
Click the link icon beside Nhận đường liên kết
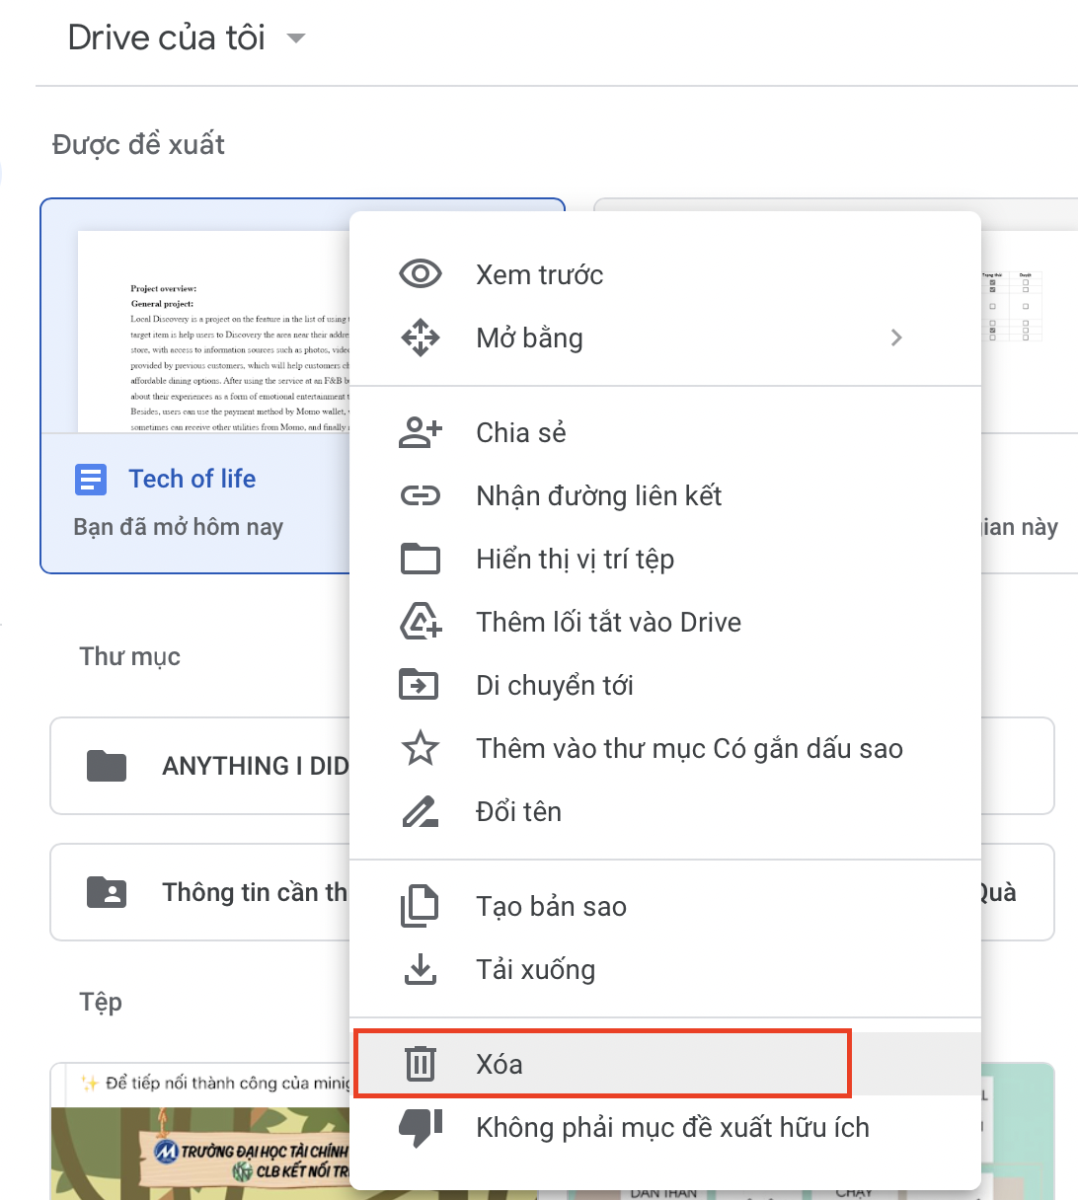click(x=421, y=495)
